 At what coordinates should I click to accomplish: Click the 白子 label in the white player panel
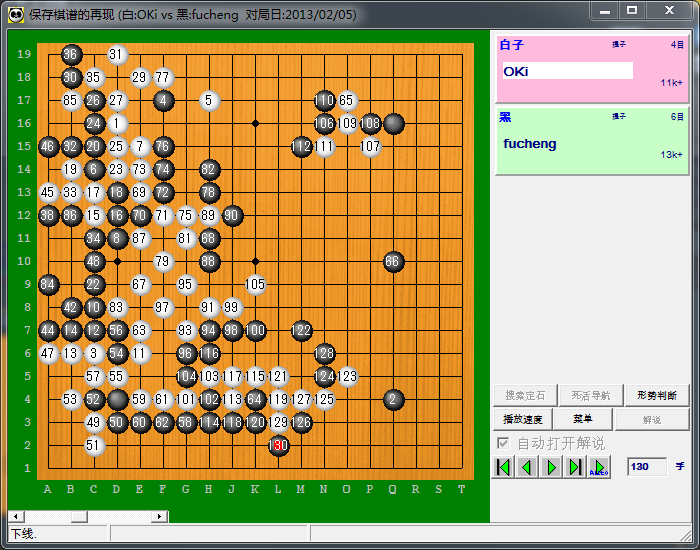pyautogui.click(x=512, y=45)
